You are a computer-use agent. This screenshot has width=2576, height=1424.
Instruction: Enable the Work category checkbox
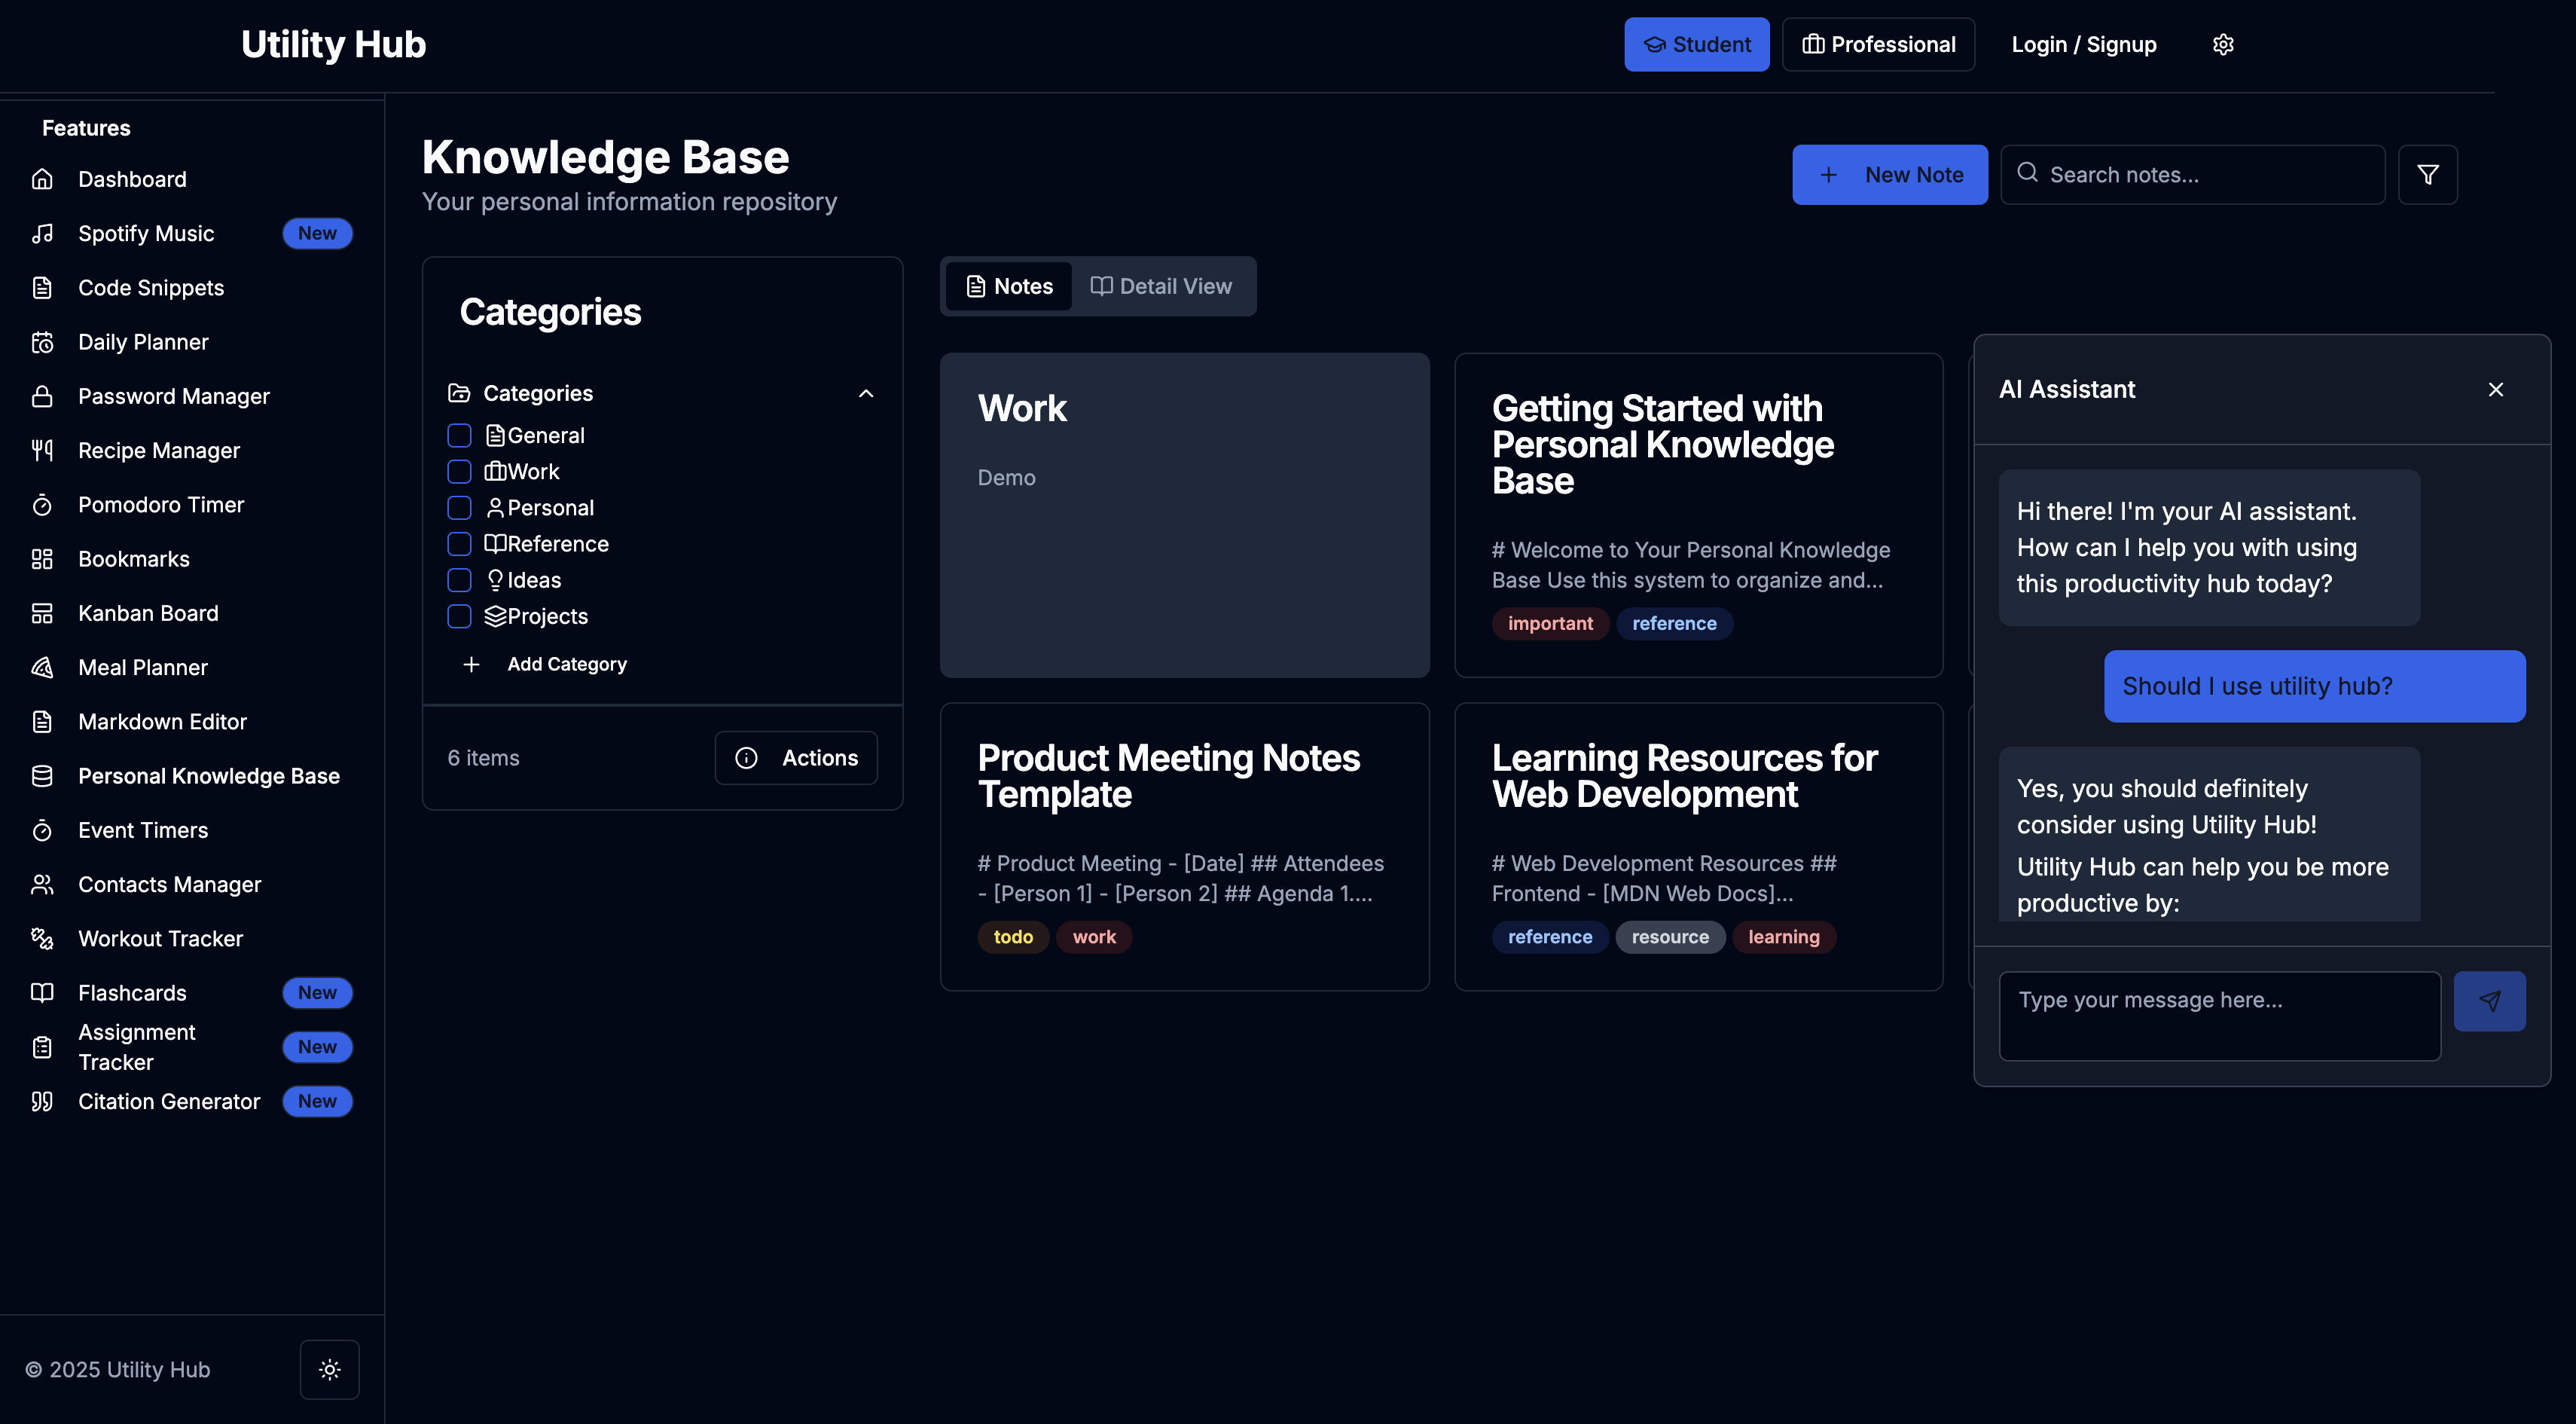[459, 472]
